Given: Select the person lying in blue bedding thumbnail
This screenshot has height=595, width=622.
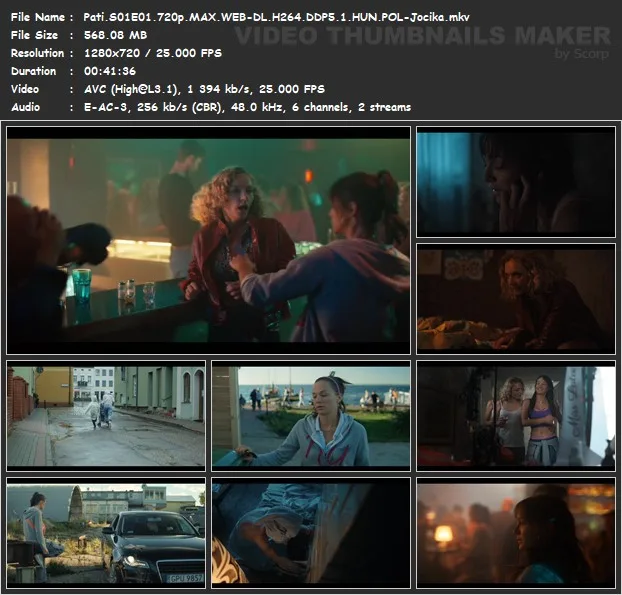Looking at the screenshot, I should (311, 533).
